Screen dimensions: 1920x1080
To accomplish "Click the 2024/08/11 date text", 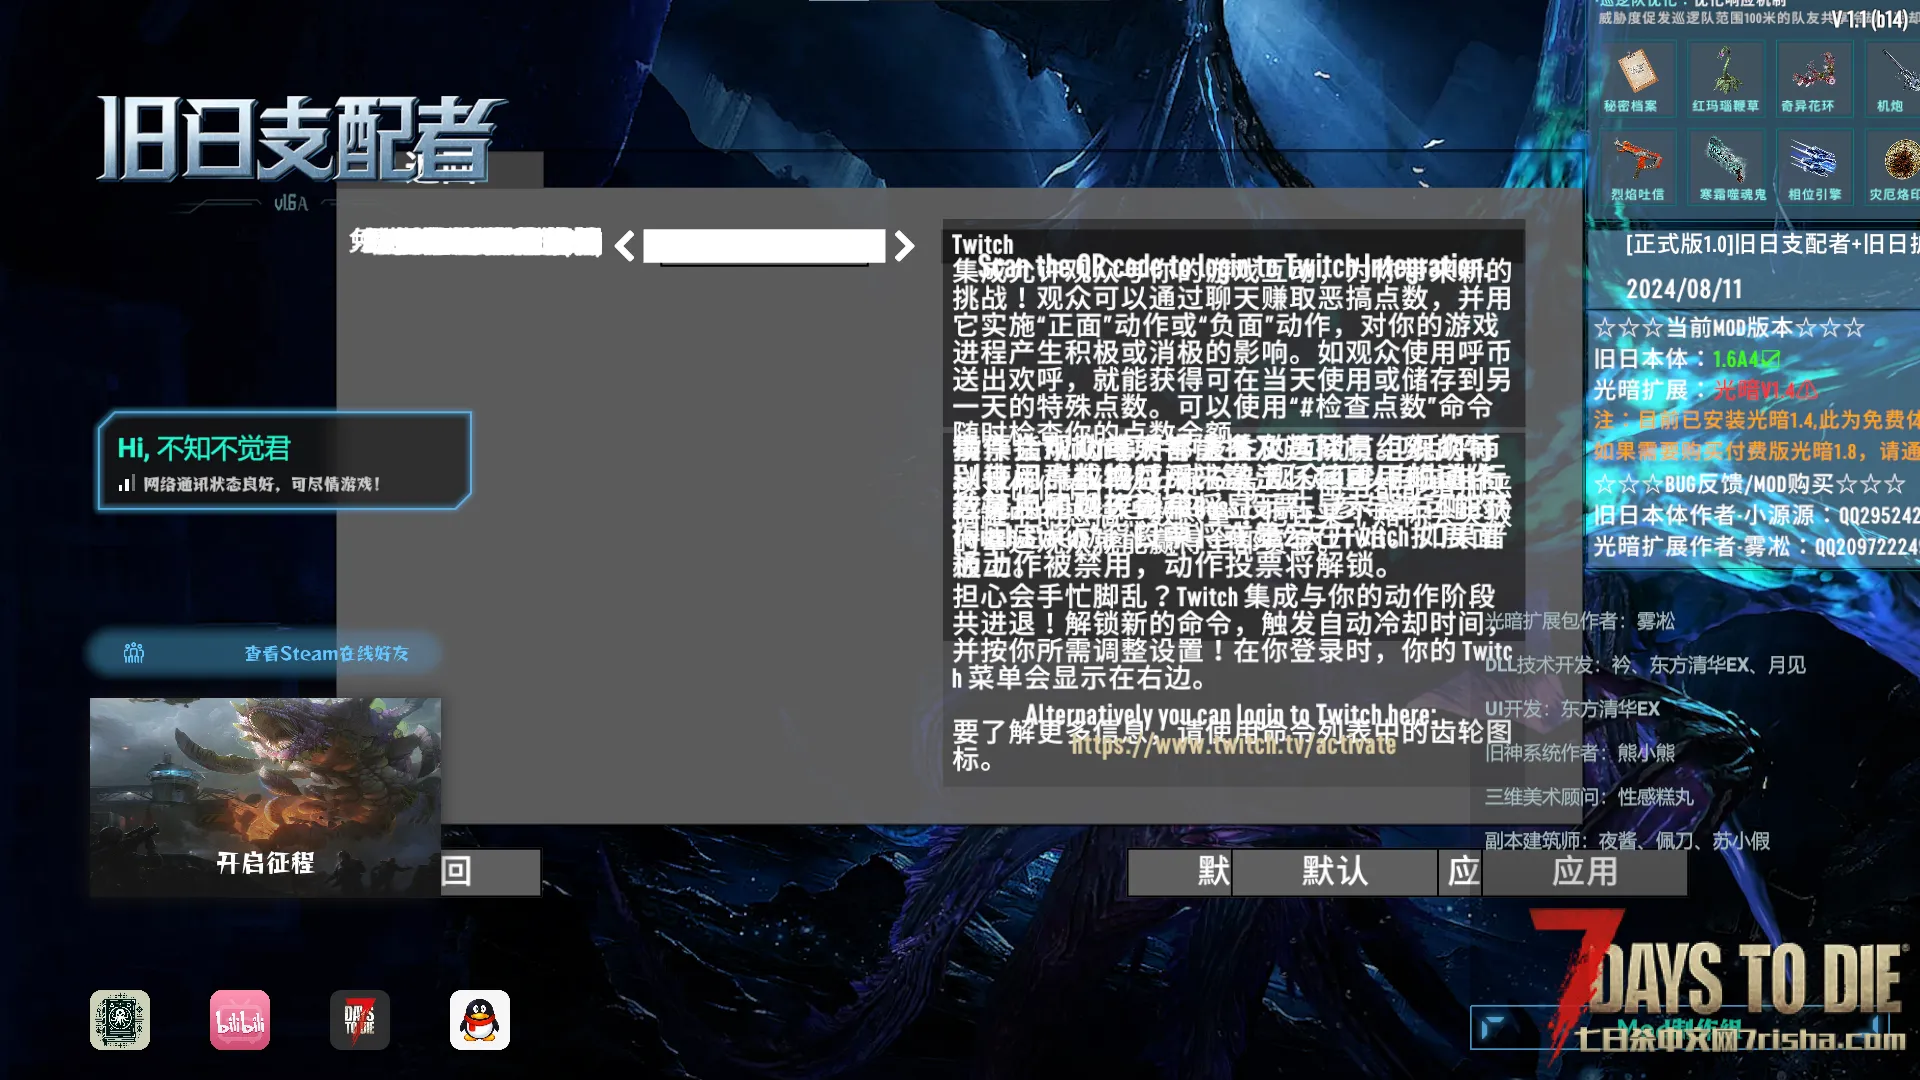I will coord(1684,290).
